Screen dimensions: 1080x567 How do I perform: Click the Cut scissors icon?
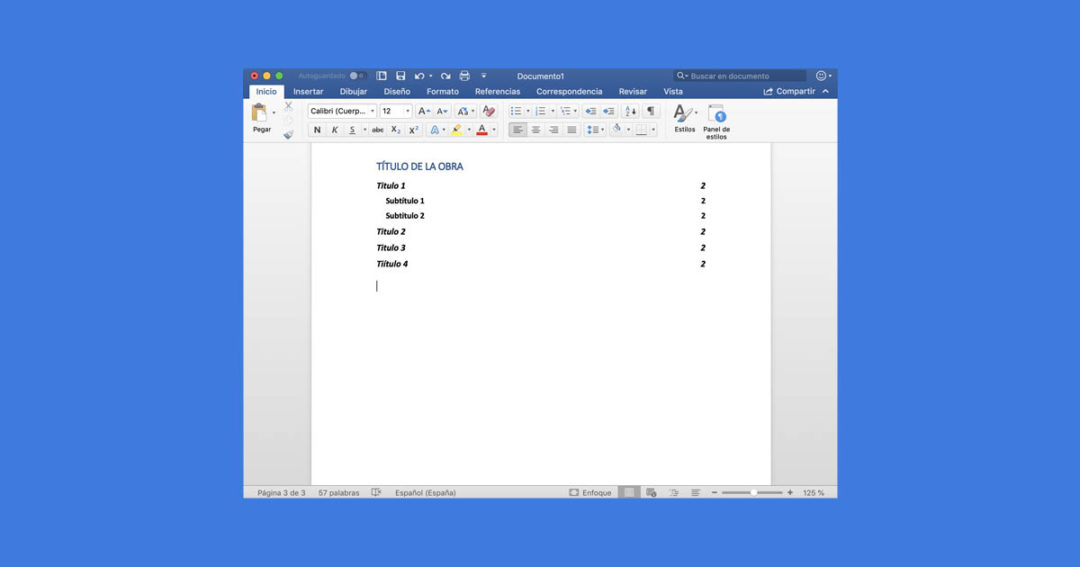coord(288,106)
